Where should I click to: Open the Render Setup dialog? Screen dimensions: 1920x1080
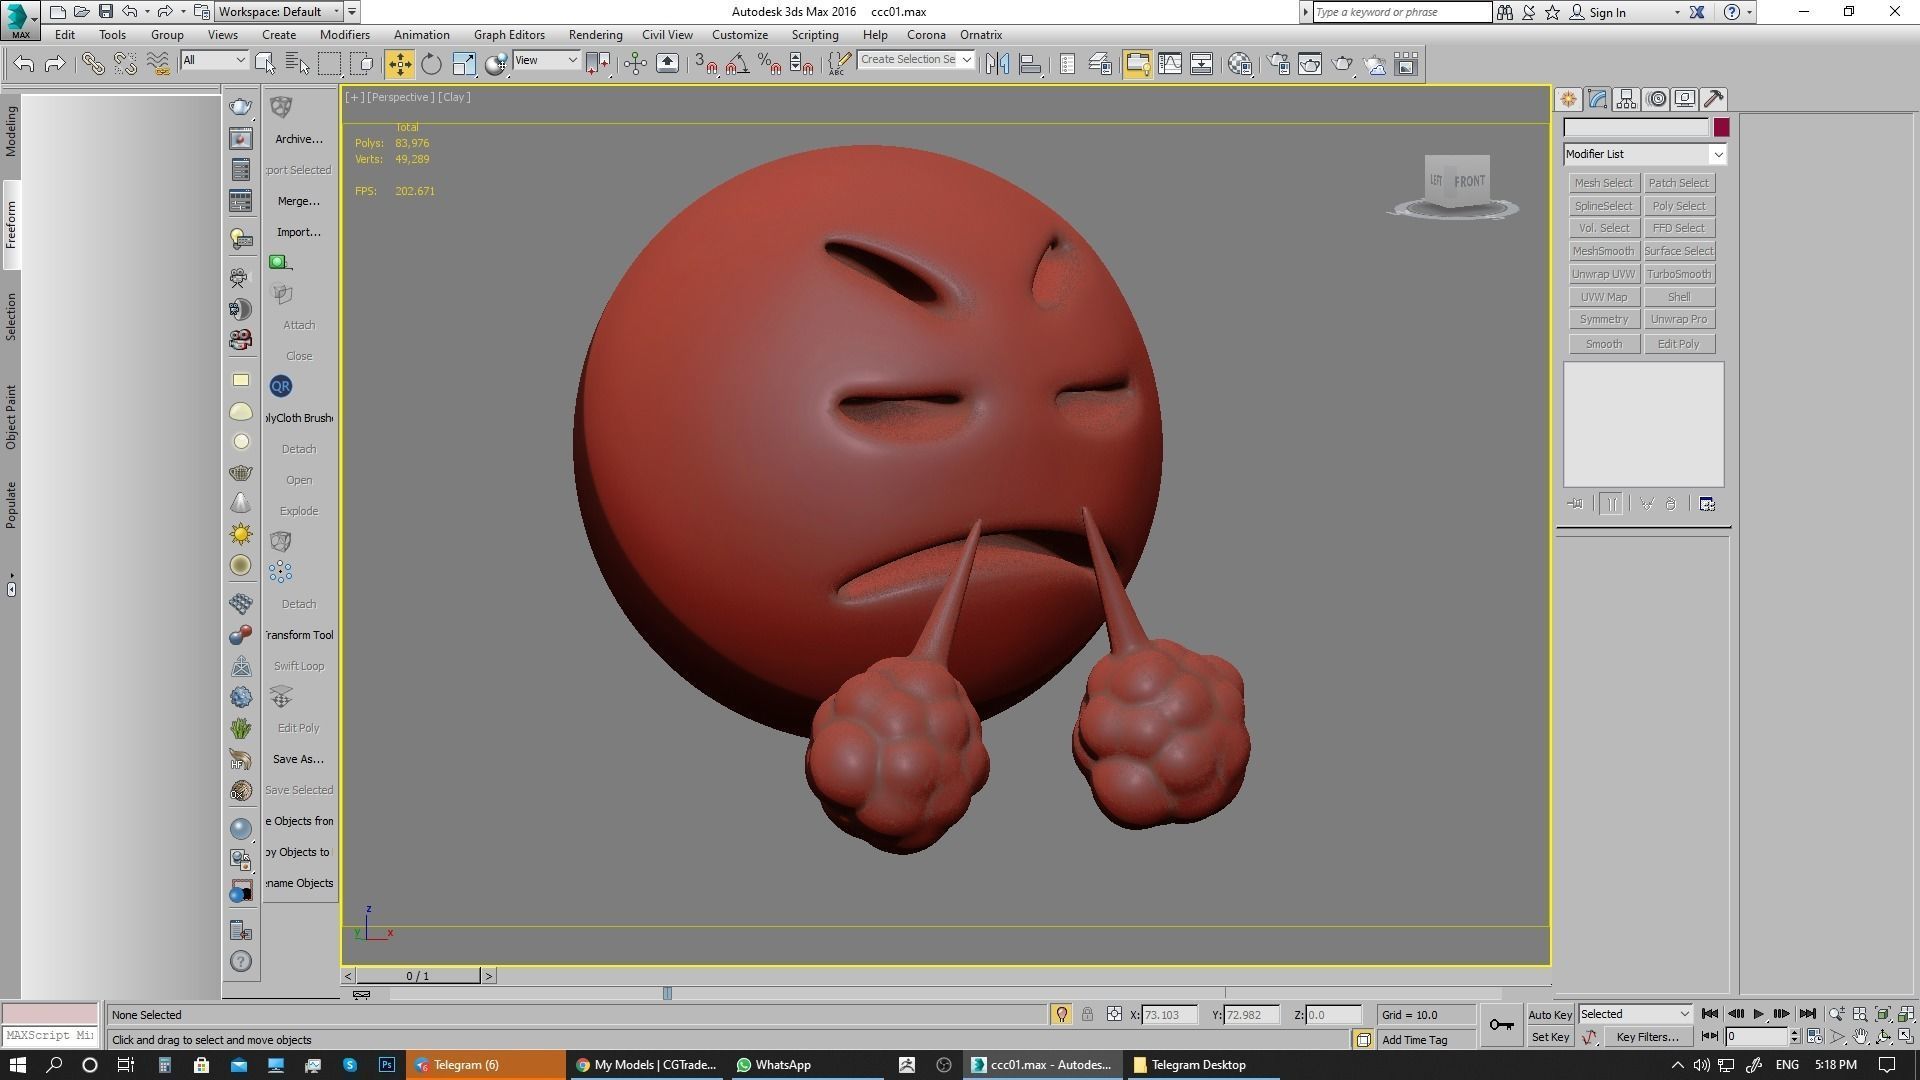1278,64
